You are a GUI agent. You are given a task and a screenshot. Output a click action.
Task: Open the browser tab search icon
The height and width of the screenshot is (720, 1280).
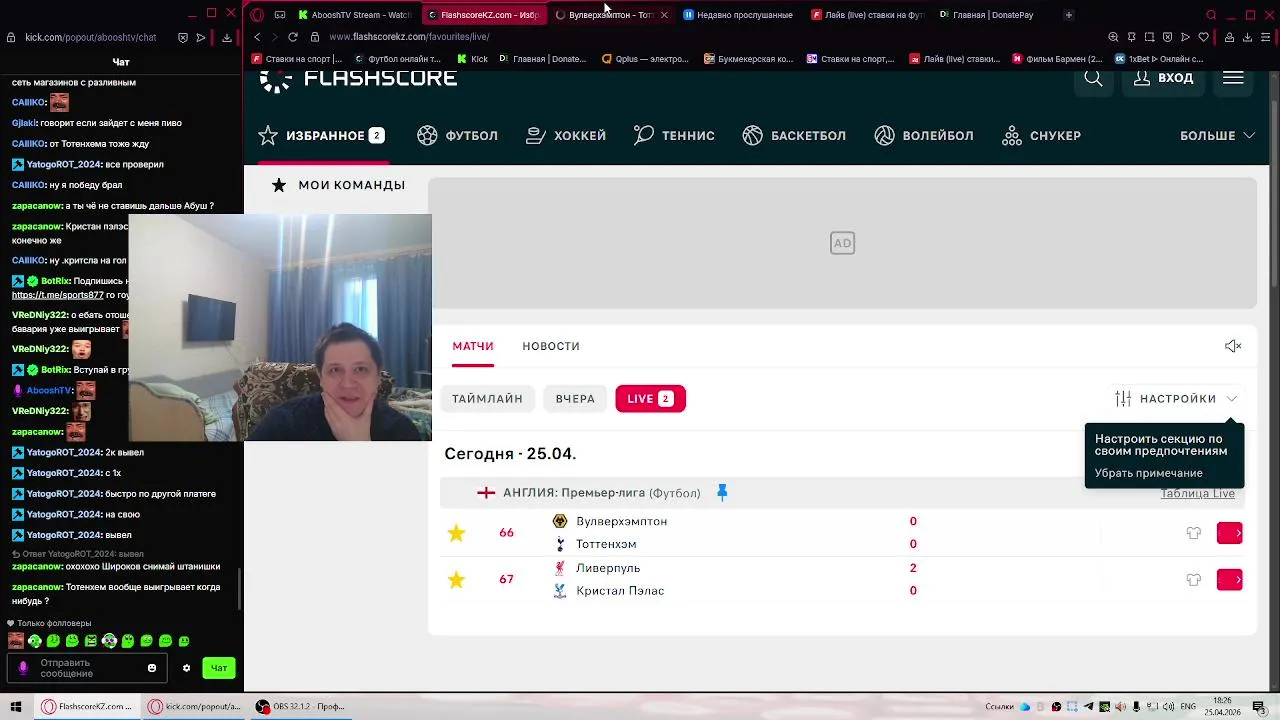click(x=1211, y=15)
